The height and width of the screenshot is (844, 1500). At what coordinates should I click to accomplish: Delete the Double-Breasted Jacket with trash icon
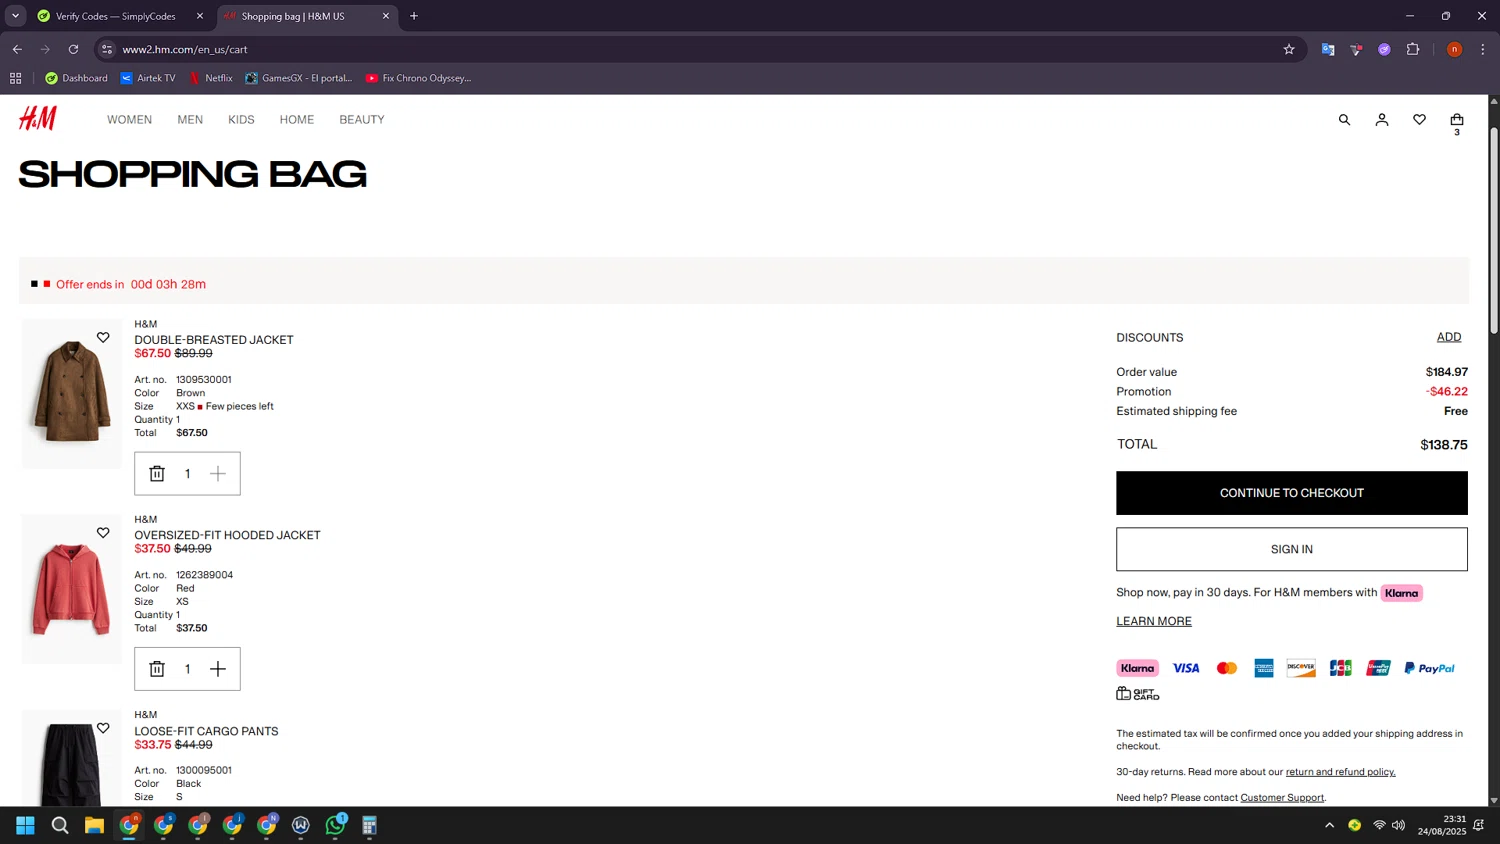(157, 474)
